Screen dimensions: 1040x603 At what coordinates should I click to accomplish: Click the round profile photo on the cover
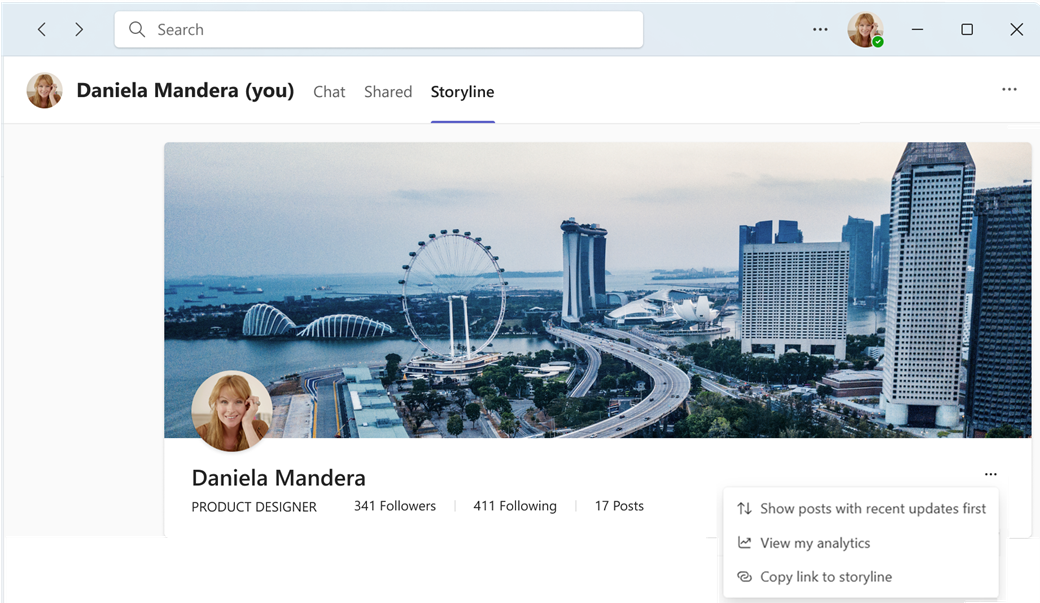(232, 410)
